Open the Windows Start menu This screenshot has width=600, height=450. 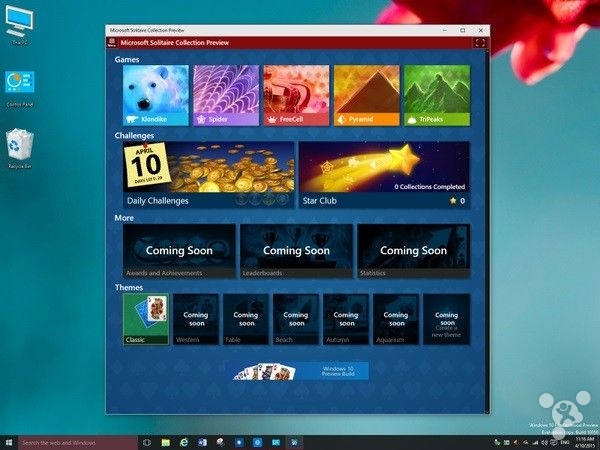(x=8, y=443)
